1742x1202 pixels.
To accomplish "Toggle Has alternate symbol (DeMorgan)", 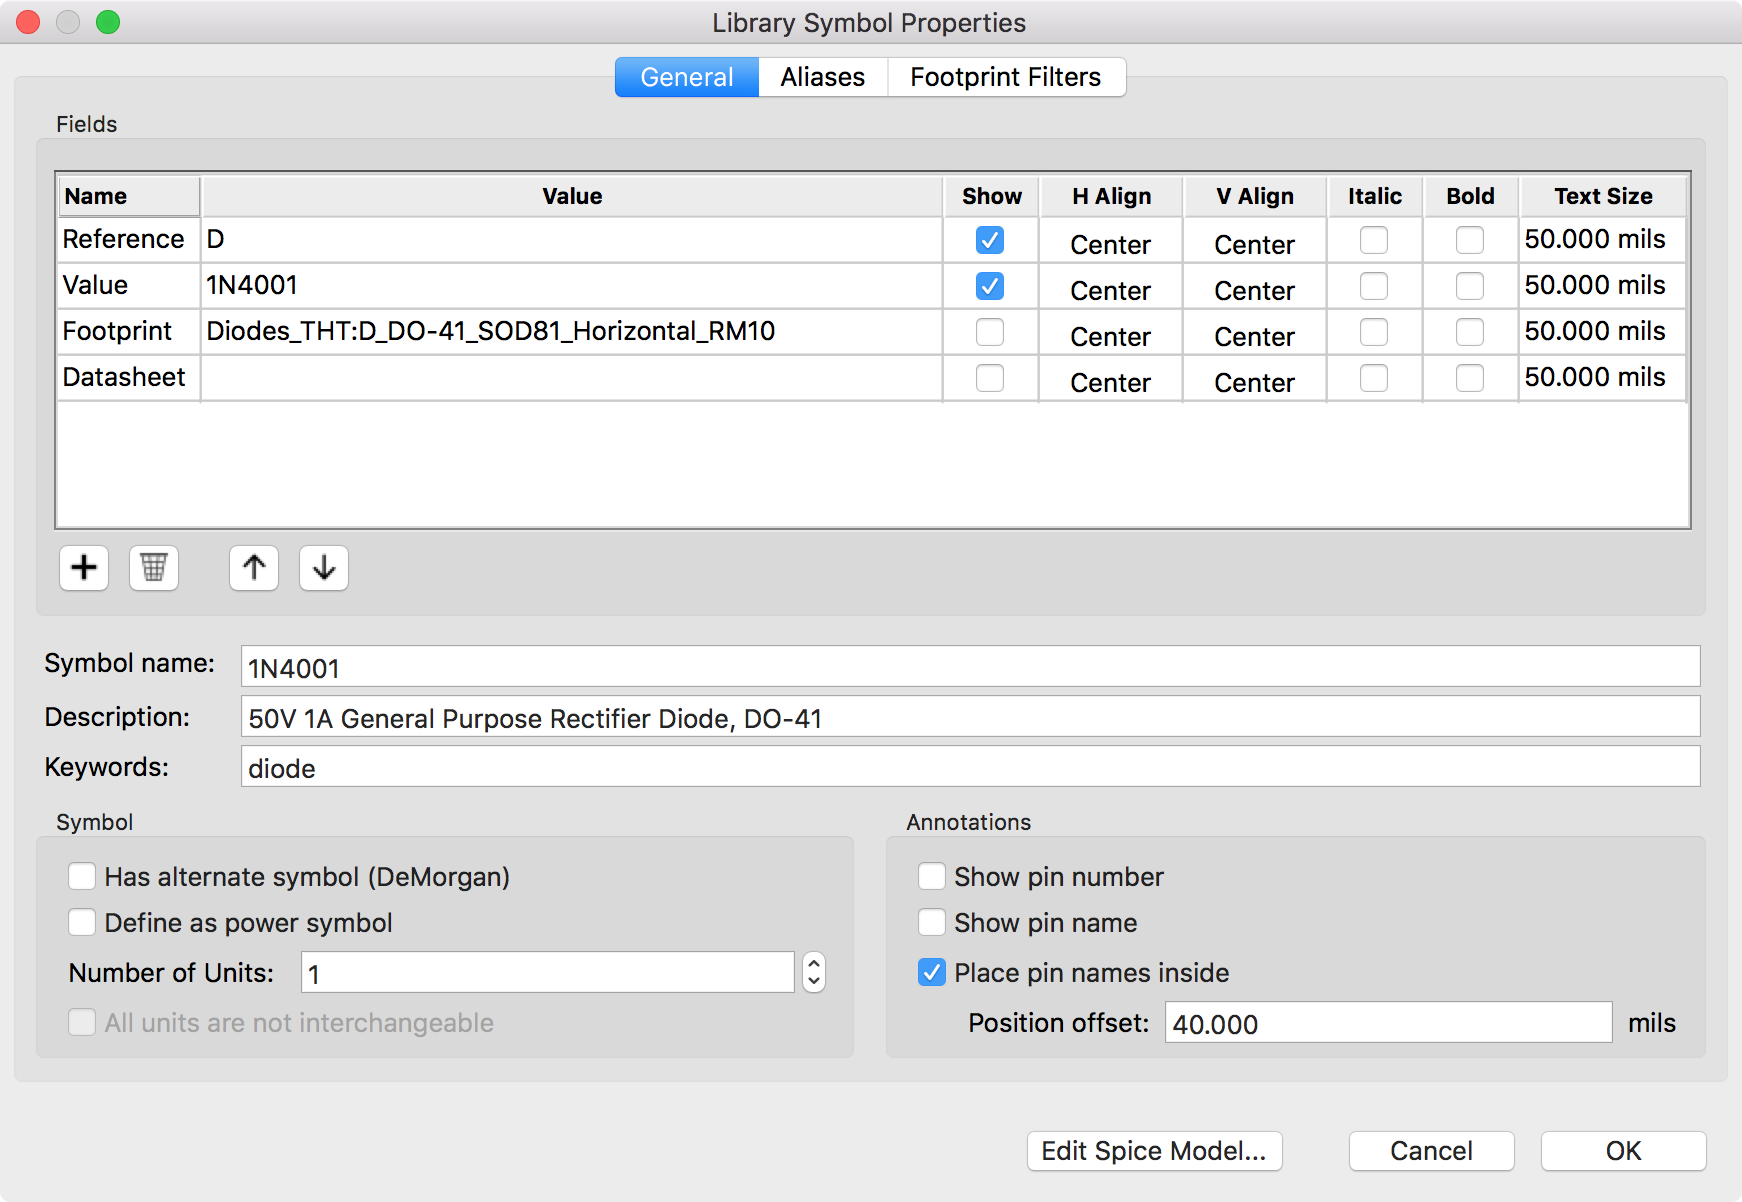I will point(82,877).
